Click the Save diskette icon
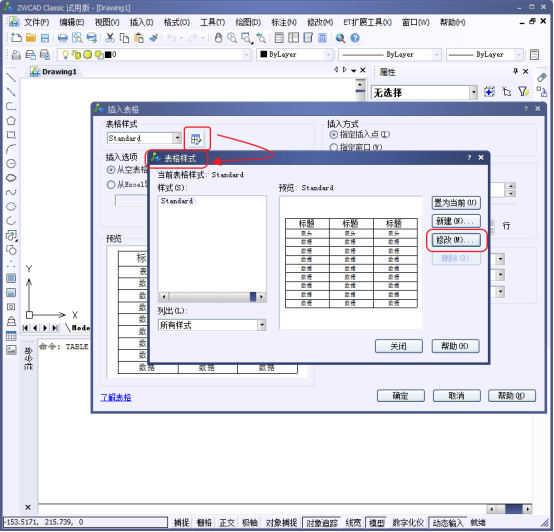Viewport: 554px width, 532px height. point(45,38)
